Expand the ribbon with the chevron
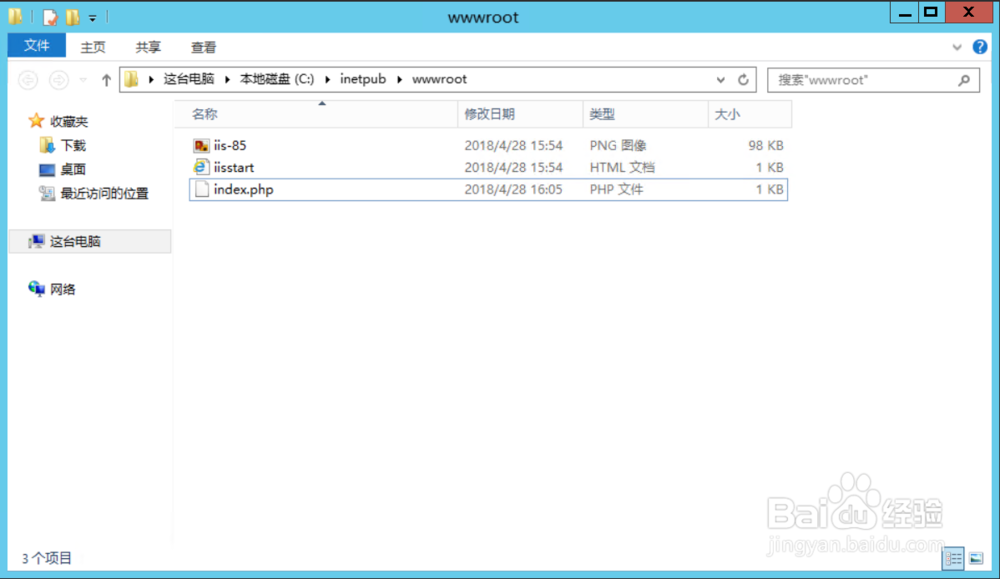The image size is (1000, 579). click(957, 47)
